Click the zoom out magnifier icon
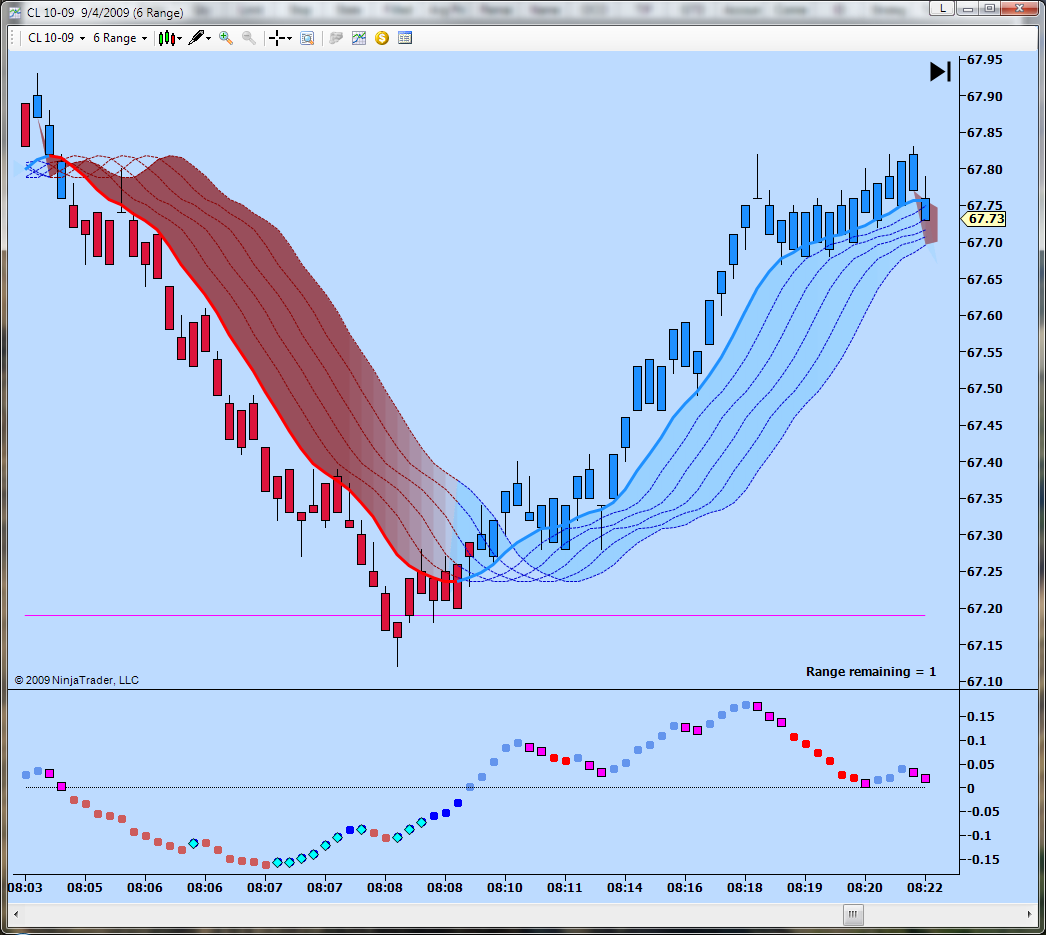The width and height of the screenshot is (1046, 935). (x=249, y=38)
